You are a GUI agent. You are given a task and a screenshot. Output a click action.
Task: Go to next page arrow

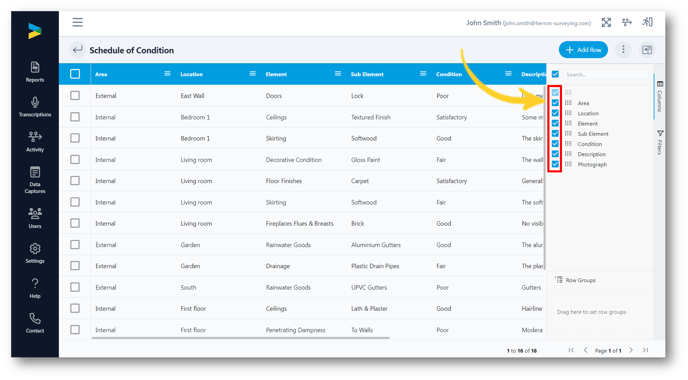(631, 350)
